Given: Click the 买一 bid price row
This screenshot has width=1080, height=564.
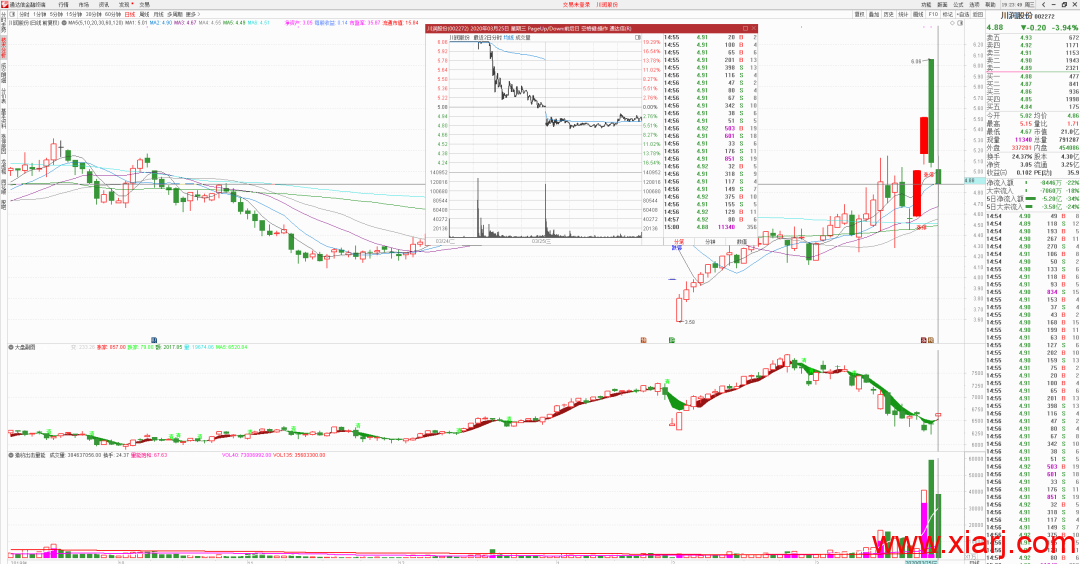Looking at the screenshot, I should pyautogui.click(x=1032, y=76).
